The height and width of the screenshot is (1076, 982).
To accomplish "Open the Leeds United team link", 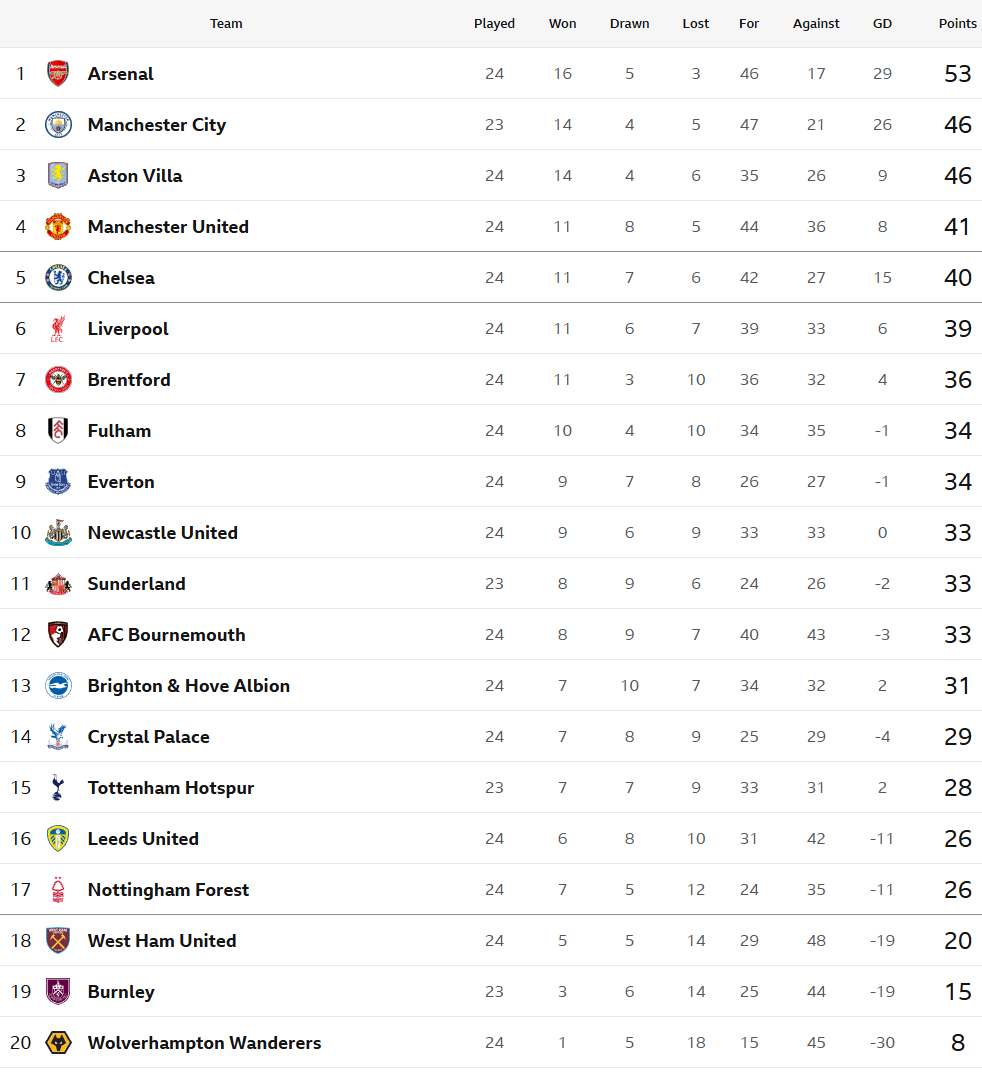I will point(143,839).
